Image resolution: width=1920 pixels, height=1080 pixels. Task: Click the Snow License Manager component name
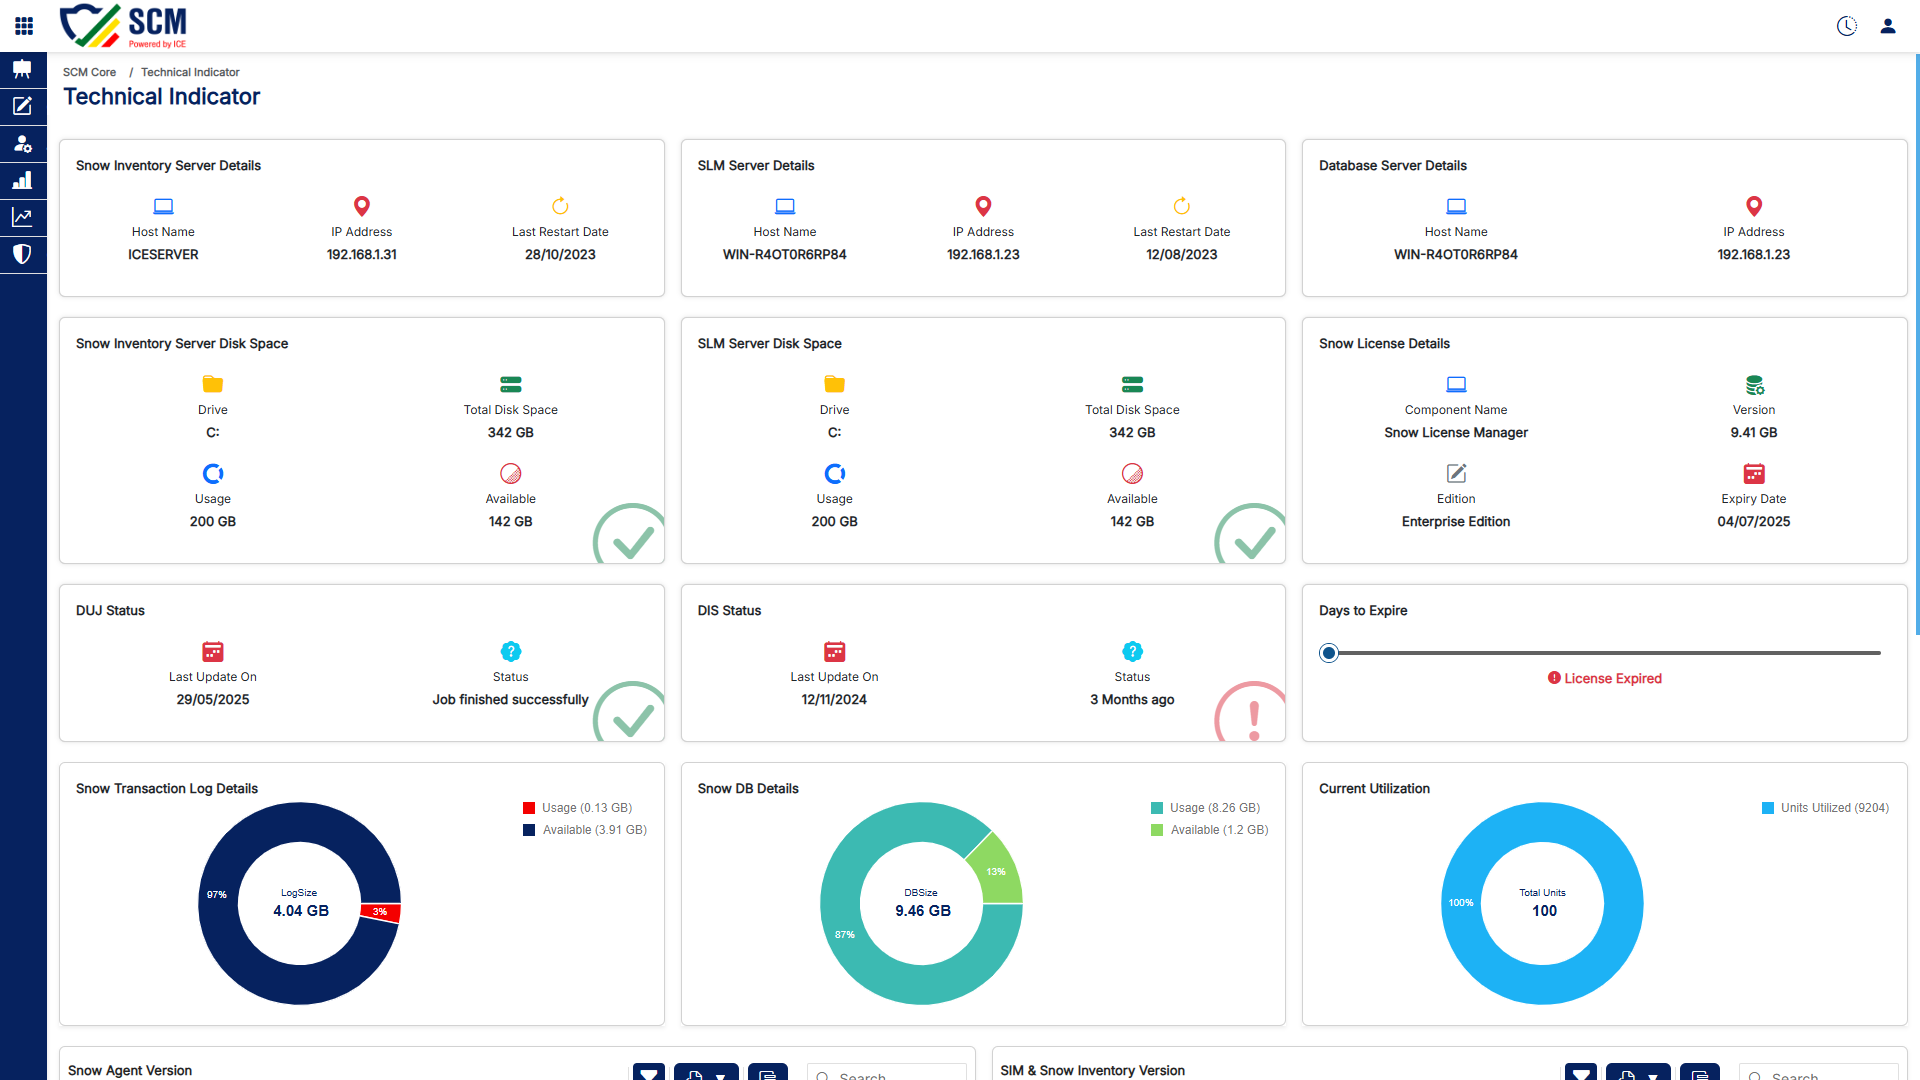[1456, 433]
